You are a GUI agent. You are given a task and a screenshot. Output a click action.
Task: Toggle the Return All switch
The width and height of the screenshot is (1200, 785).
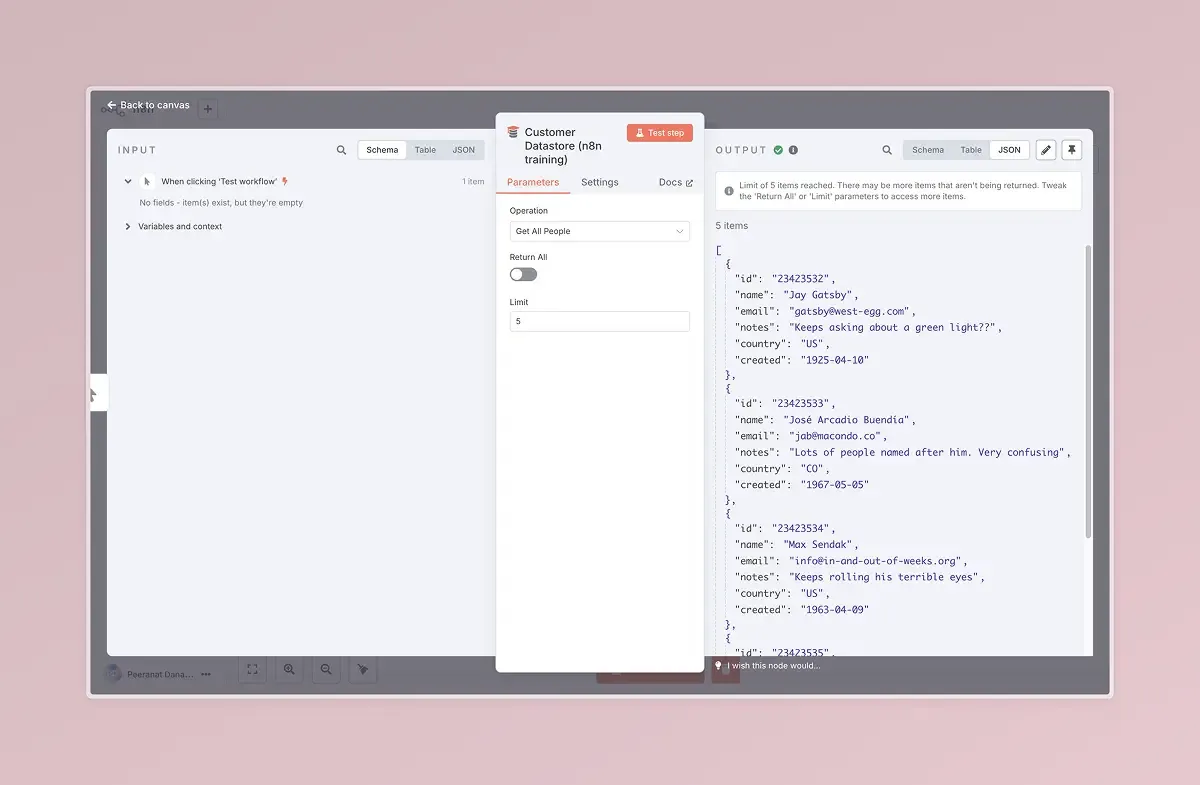pos(523,274)
